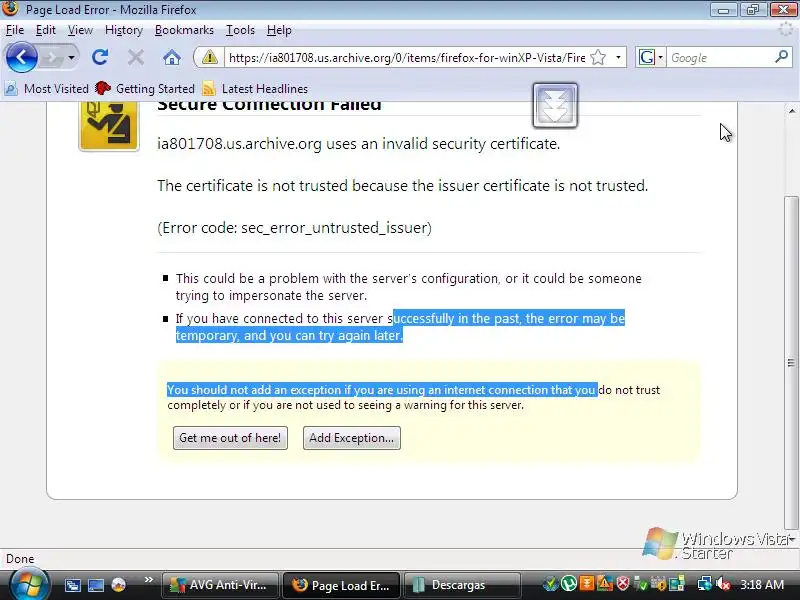Open the History menu
The image size is (800, 600).
pyautogui.click(x=123, y=30)
